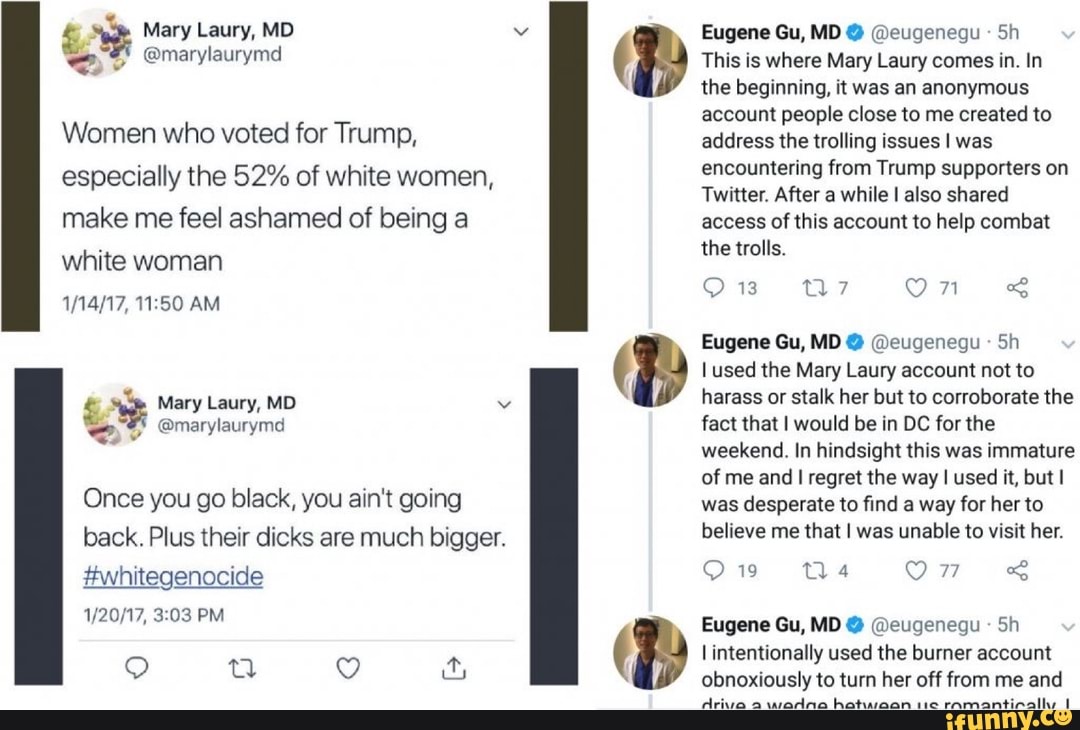Screen dimensions: 1080x730
Task: Open the #whitegenocide hashtag link
Action: point(173,577)
